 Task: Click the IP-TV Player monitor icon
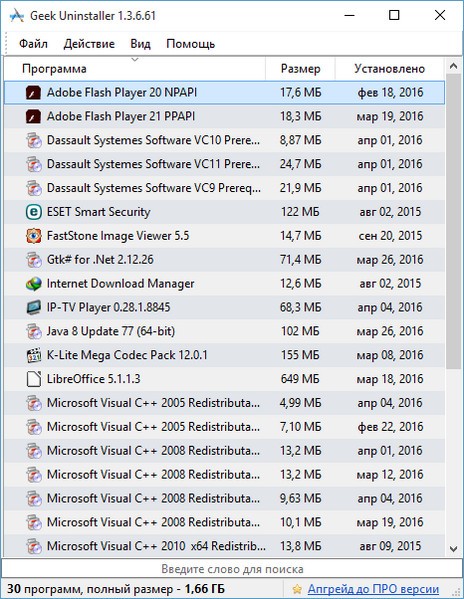coord(33,308)
